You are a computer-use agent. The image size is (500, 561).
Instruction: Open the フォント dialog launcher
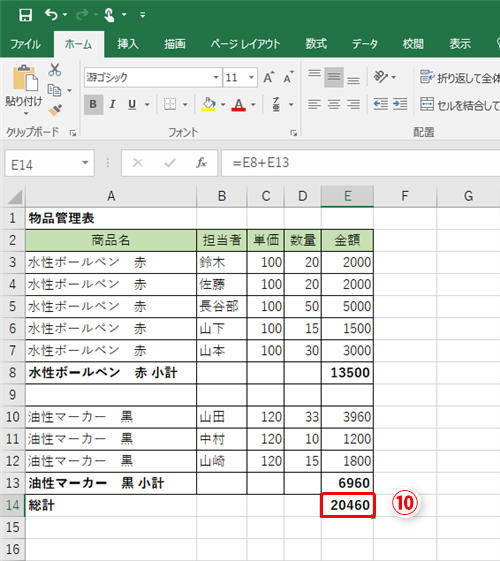pyautogui.click(x=294, y=133)
